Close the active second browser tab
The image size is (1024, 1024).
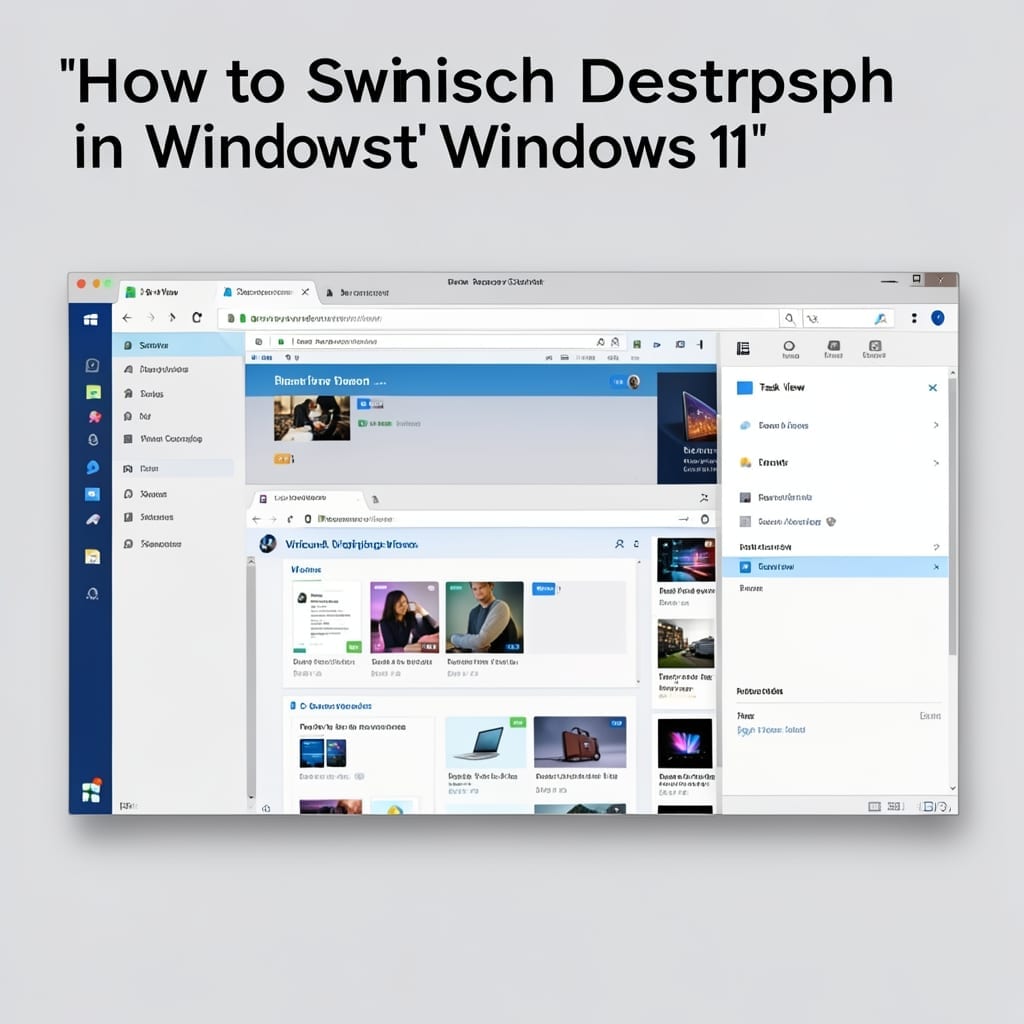305,292
